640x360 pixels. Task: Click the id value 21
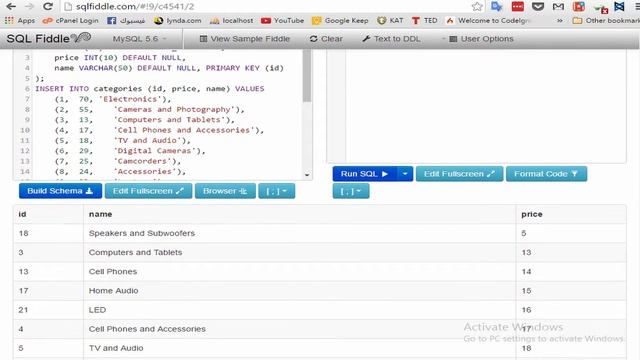tap(23, 310)
